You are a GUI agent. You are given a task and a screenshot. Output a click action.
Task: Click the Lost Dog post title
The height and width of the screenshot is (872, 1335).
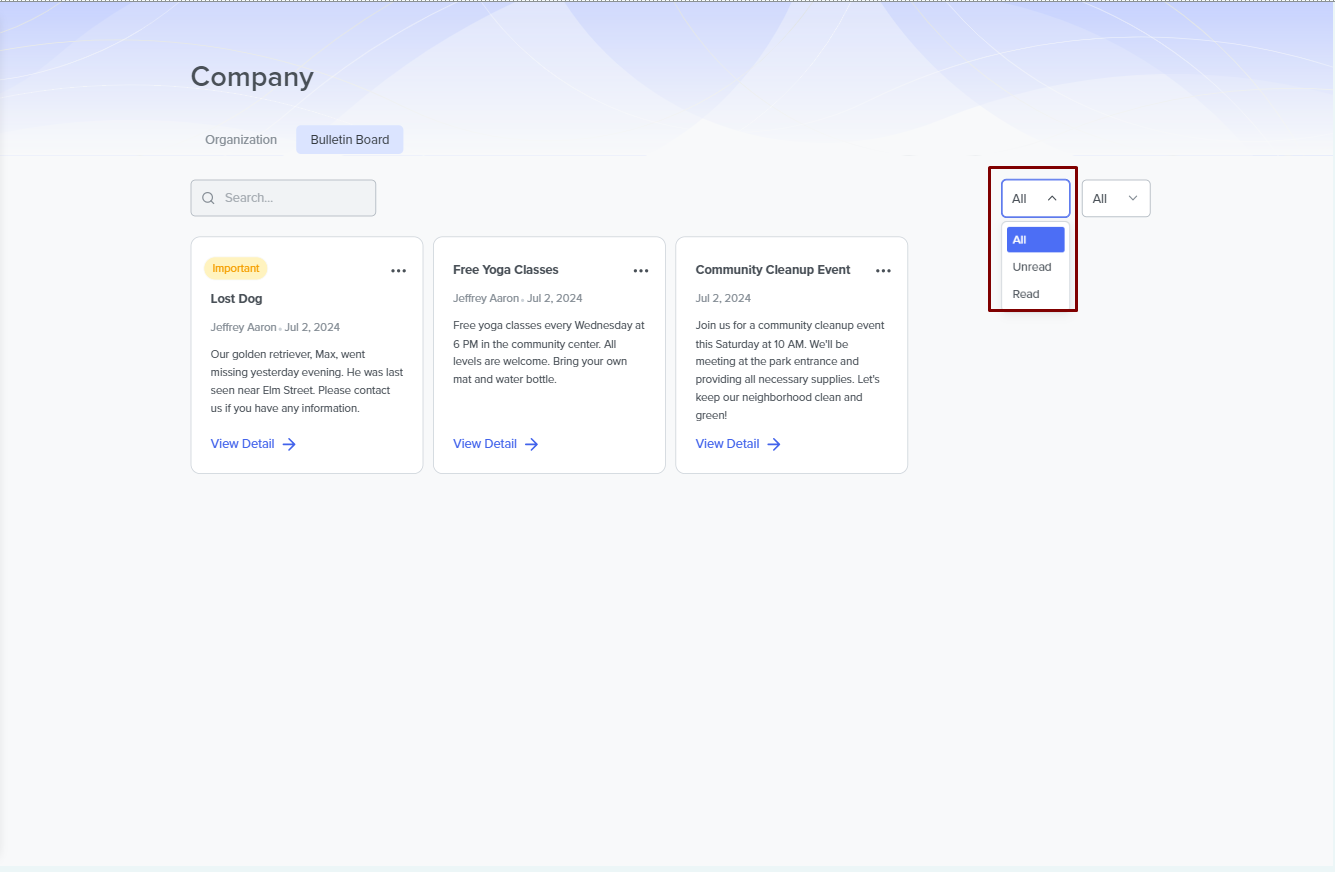coord(236,299)
